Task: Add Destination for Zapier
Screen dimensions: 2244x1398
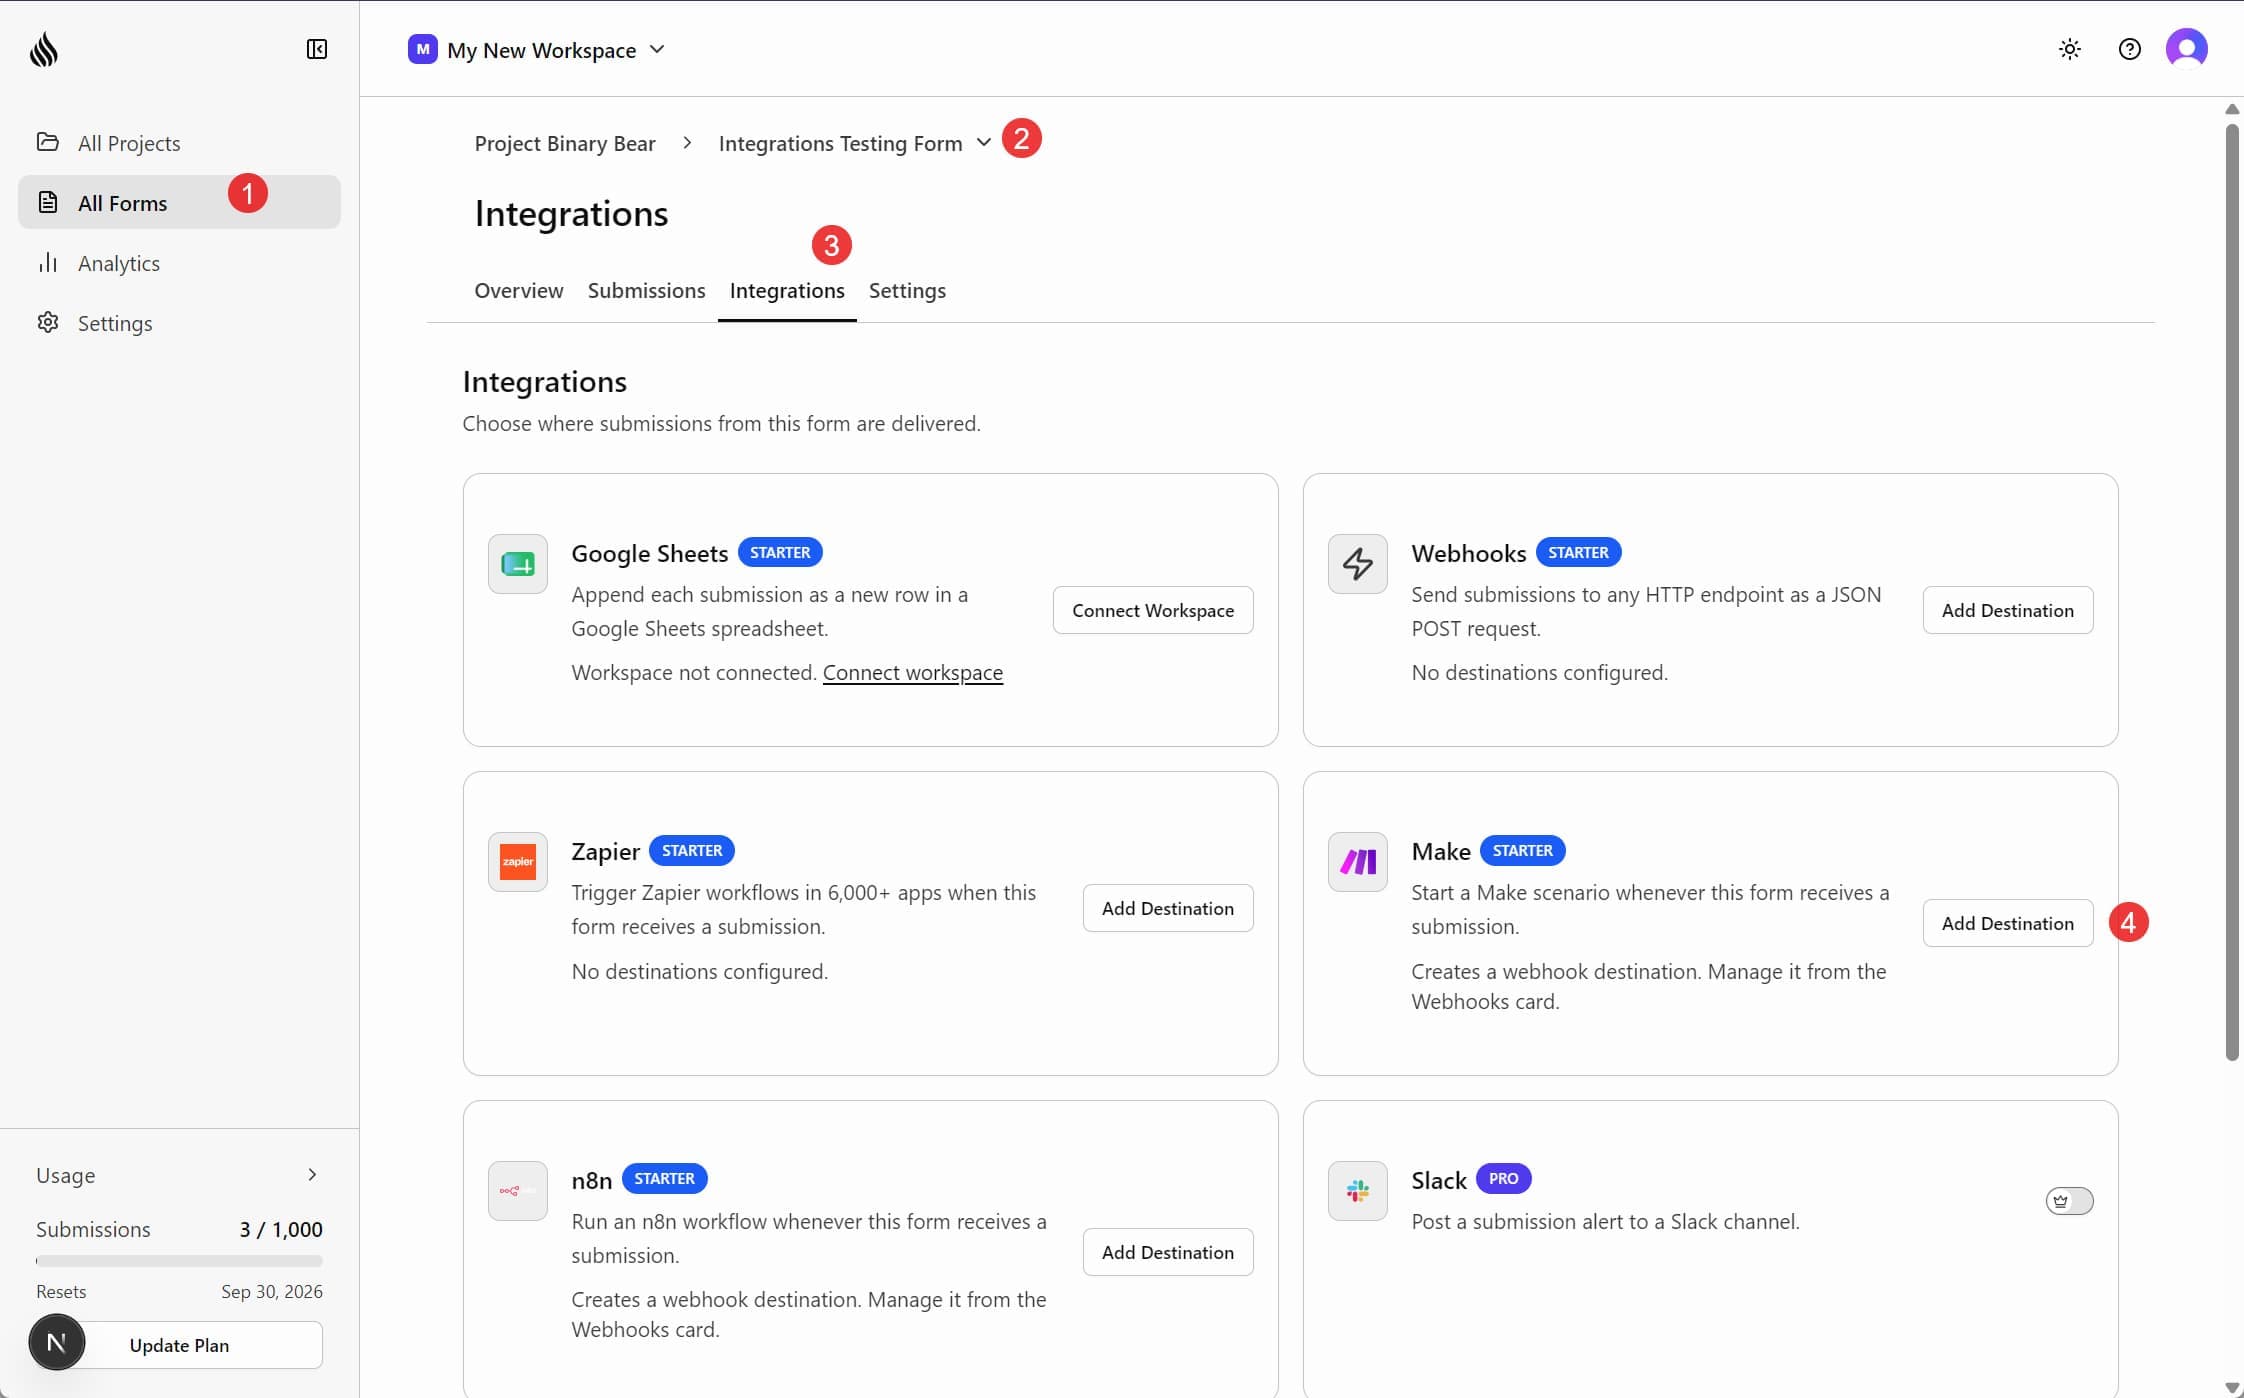Action: (x=1168, y=908)
